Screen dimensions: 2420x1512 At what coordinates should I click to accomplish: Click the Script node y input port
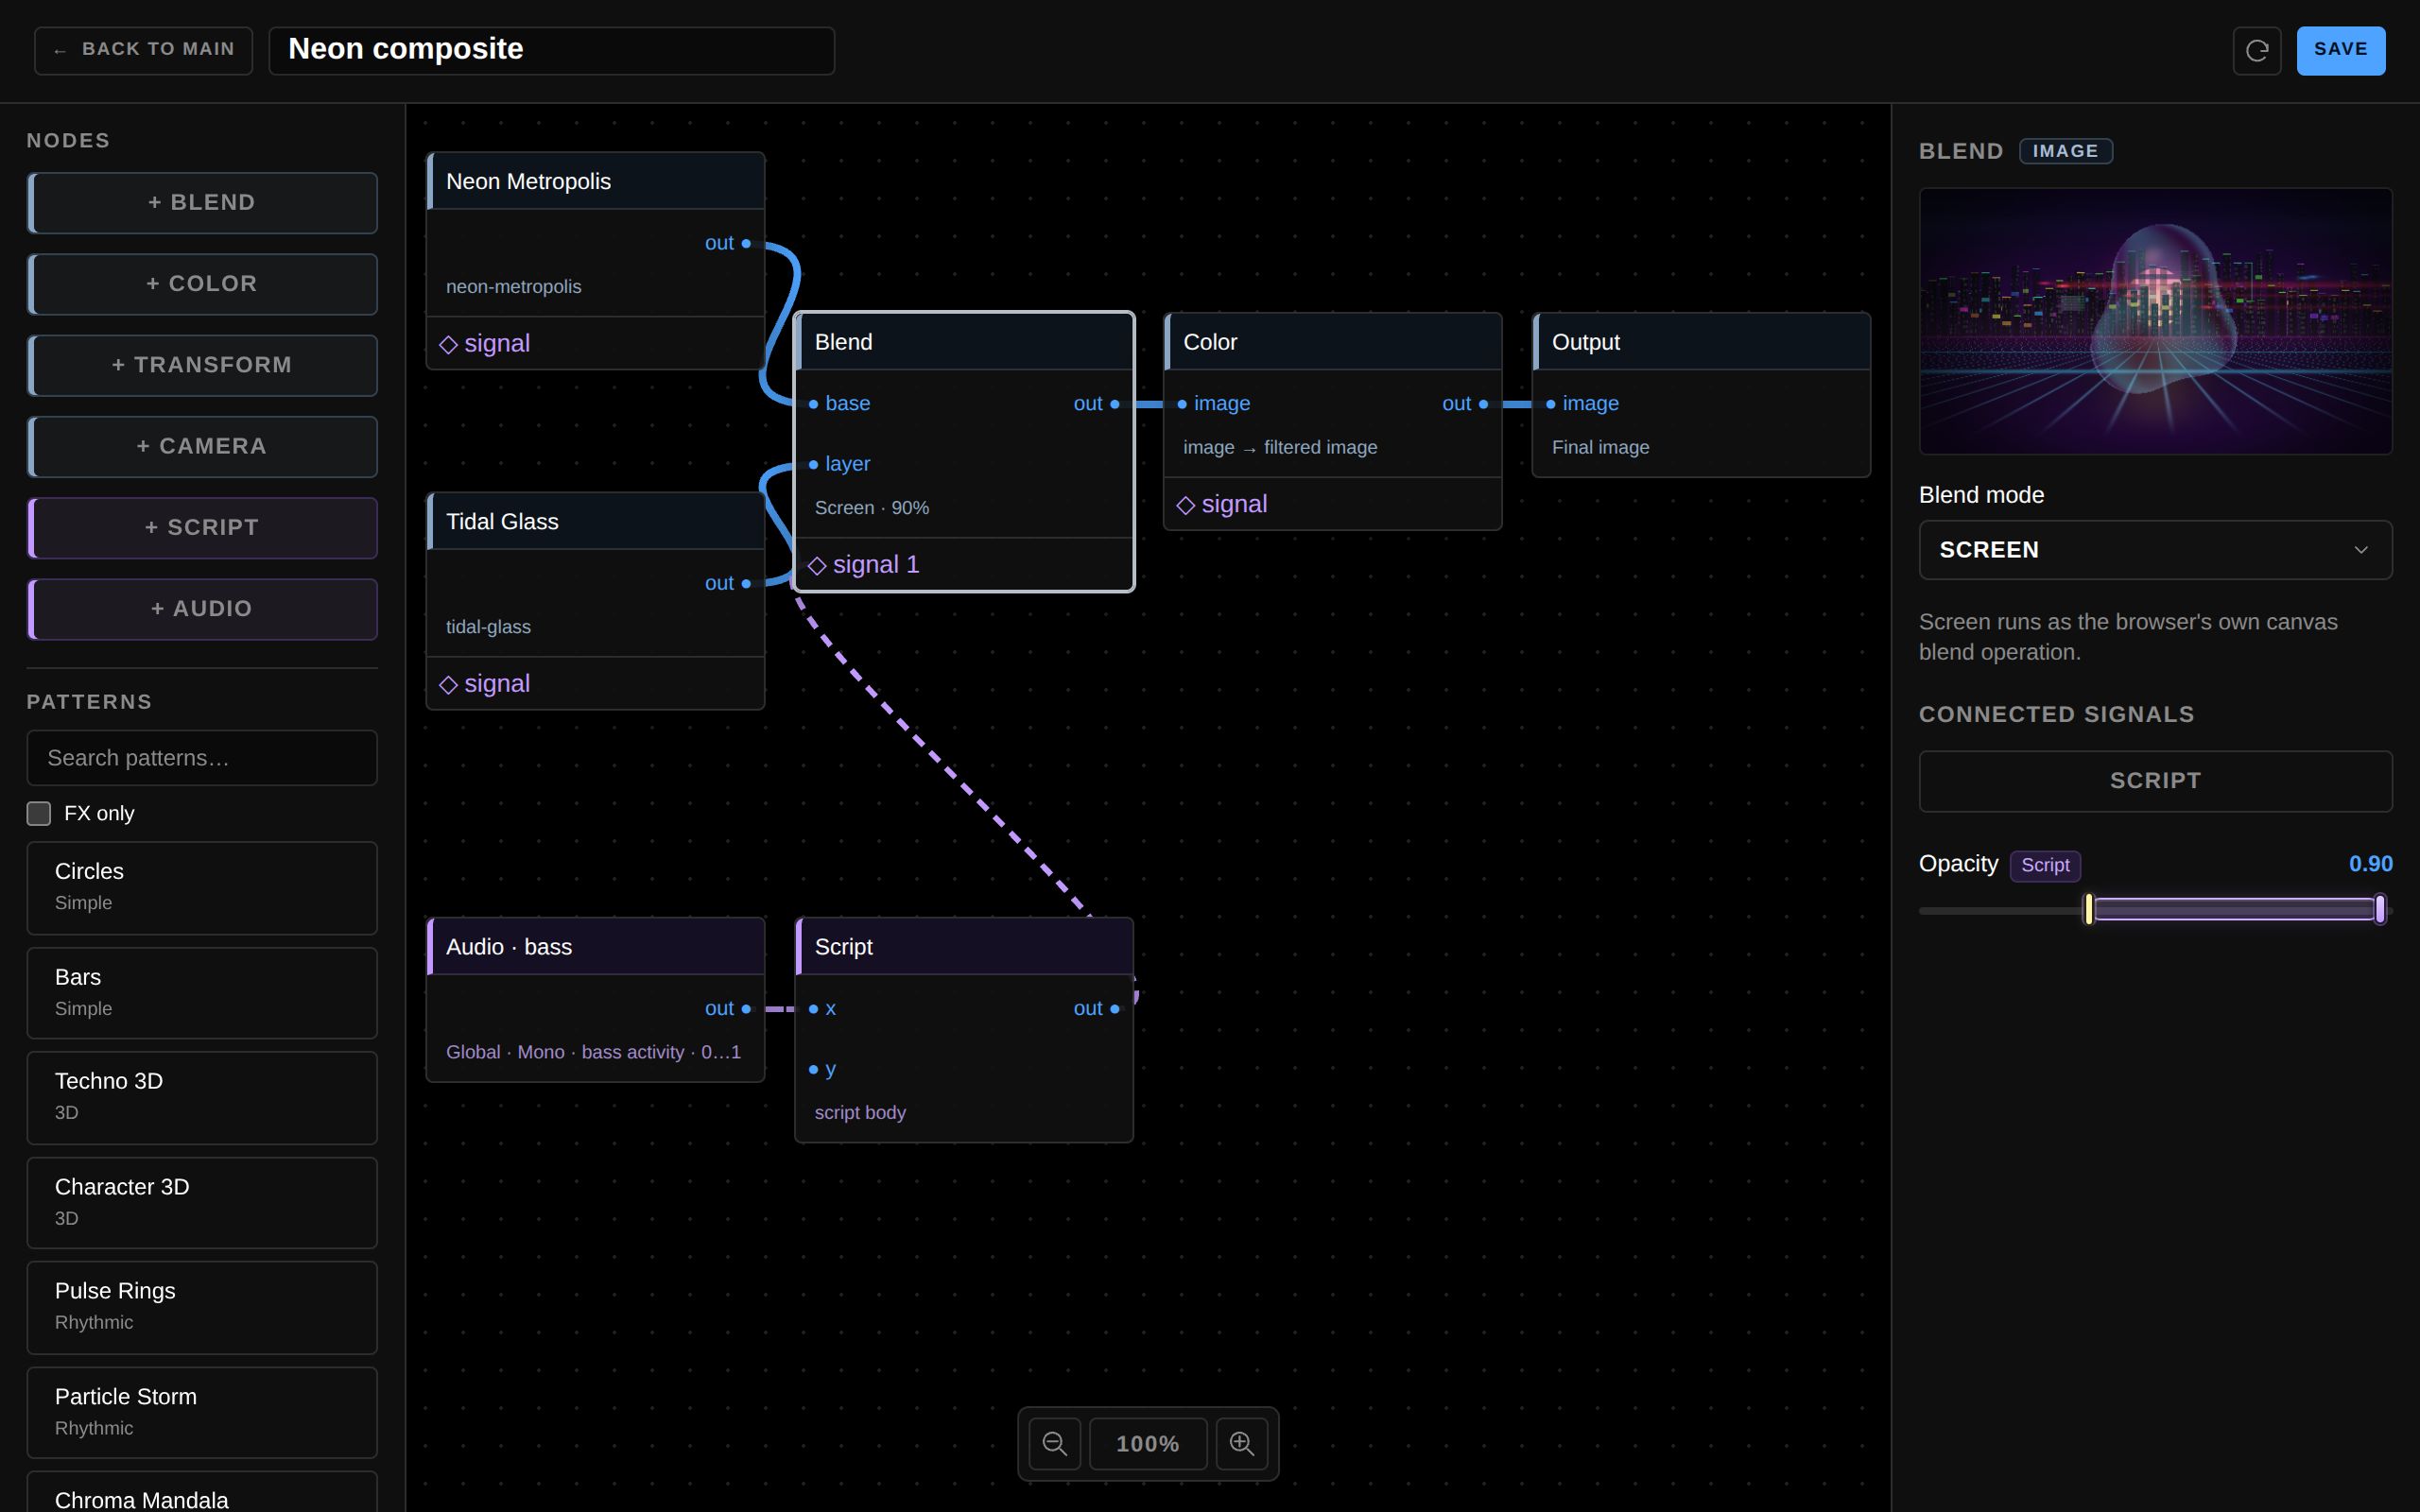813,1069
